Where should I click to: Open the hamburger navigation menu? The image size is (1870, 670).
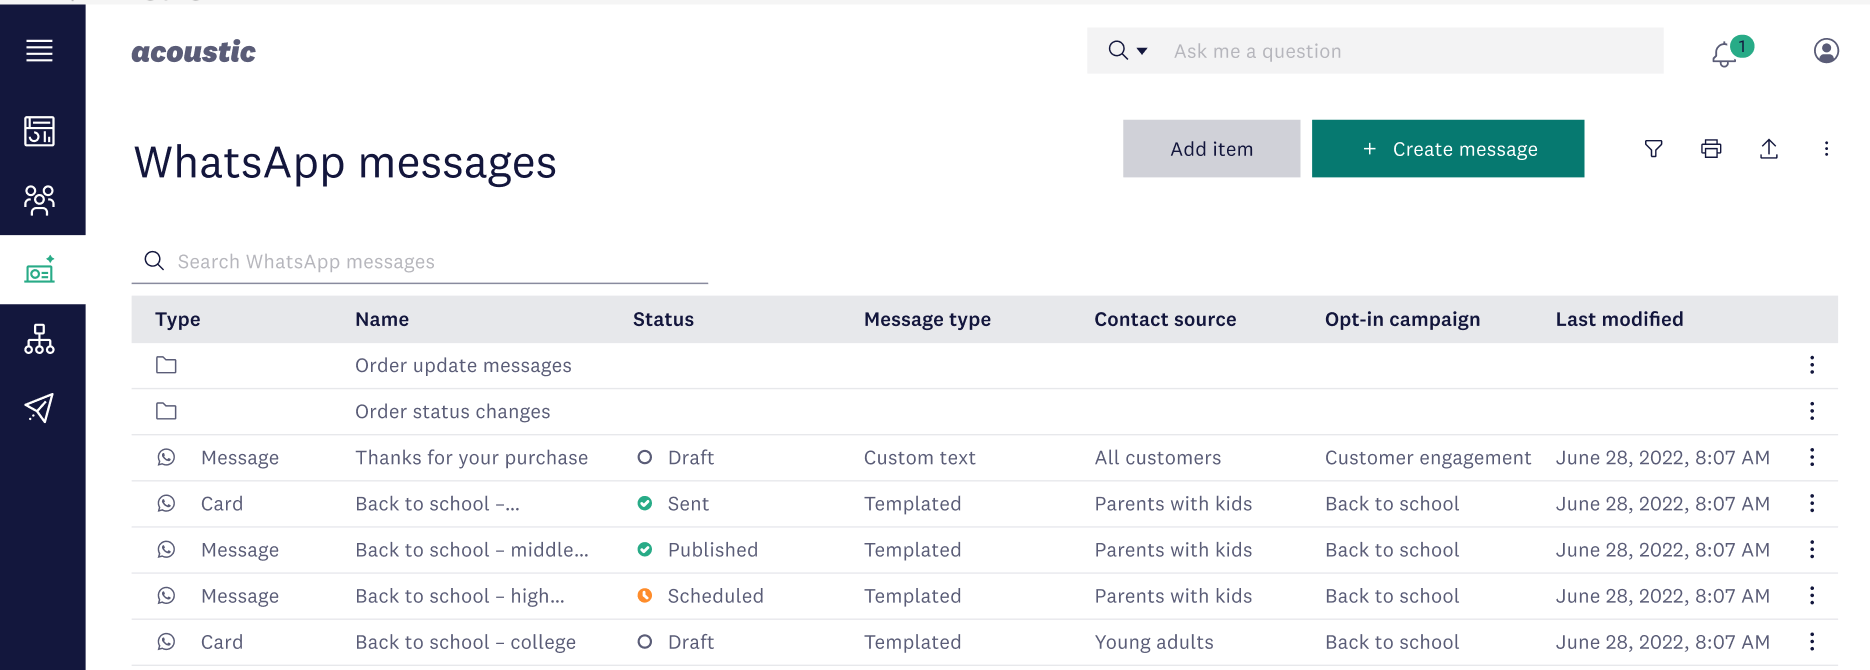click(40, 51)
